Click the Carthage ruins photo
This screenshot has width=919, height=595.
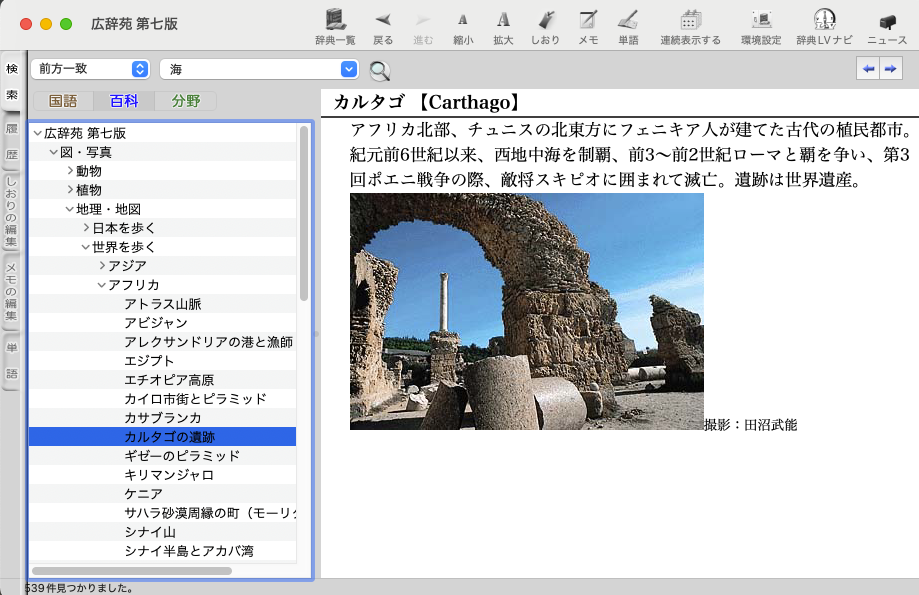coord(526,311)
